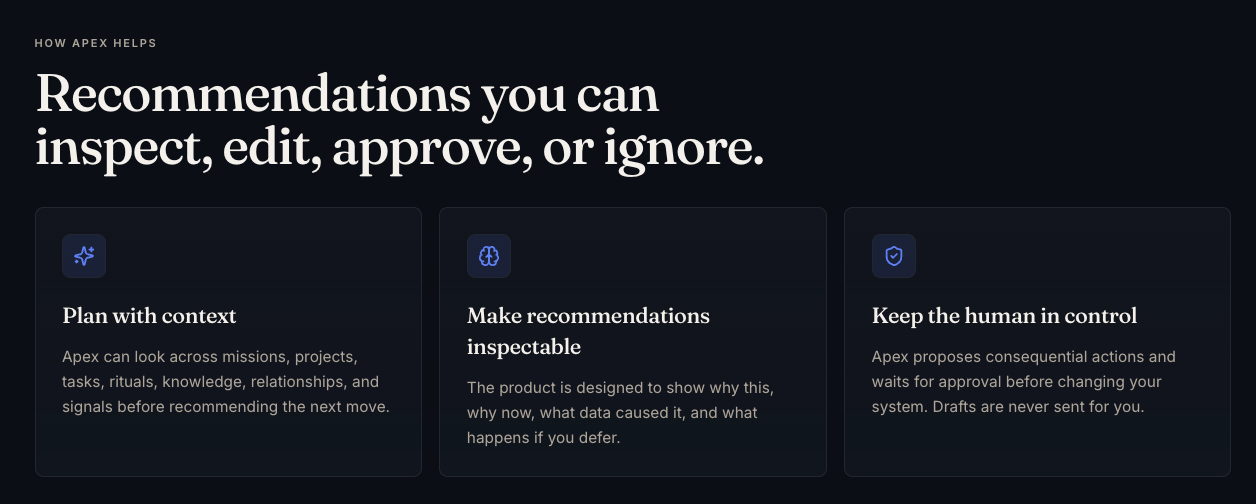Click the phrase 'happens if you defer.'
Screen dimensions: 1256x504
[x=544, y=438]
